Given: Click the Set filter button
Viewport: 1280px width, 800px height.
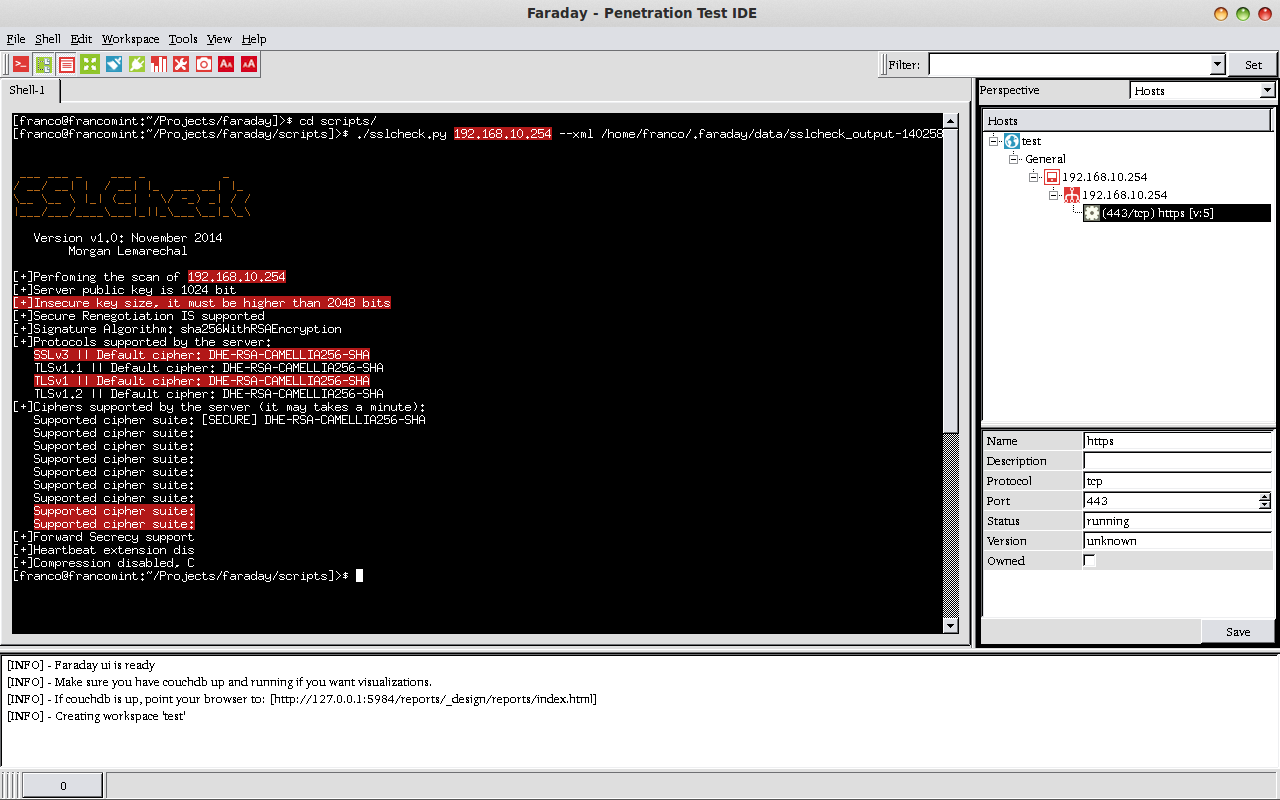Looking at the screenshot, I should [x=1253, y=64].
